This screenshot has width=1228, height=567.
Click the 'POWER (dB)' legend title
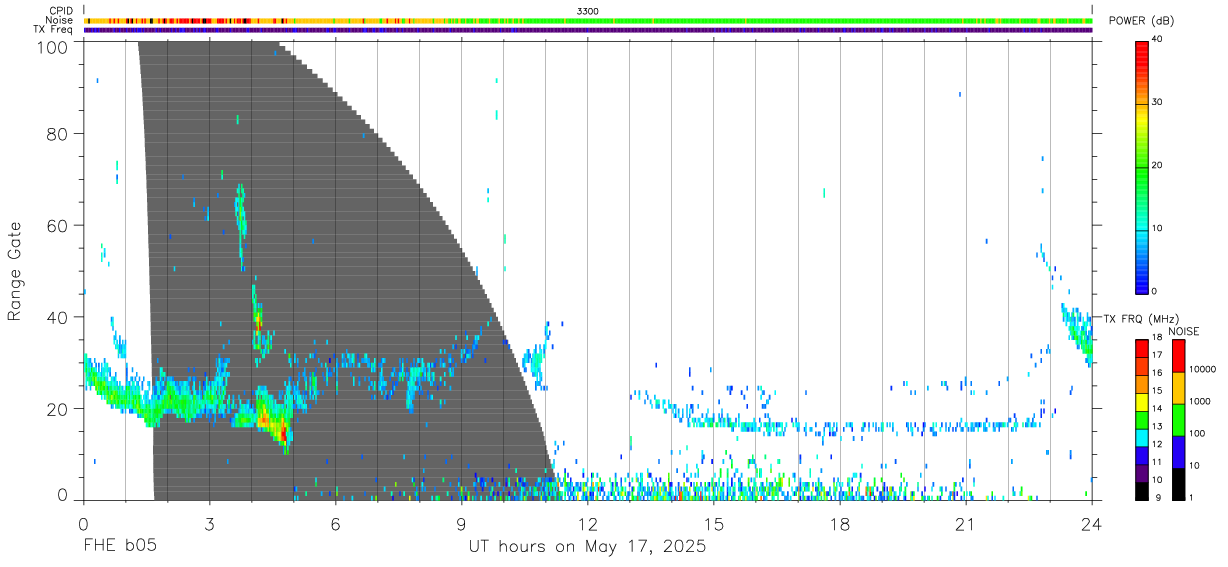click(1142, 21)
